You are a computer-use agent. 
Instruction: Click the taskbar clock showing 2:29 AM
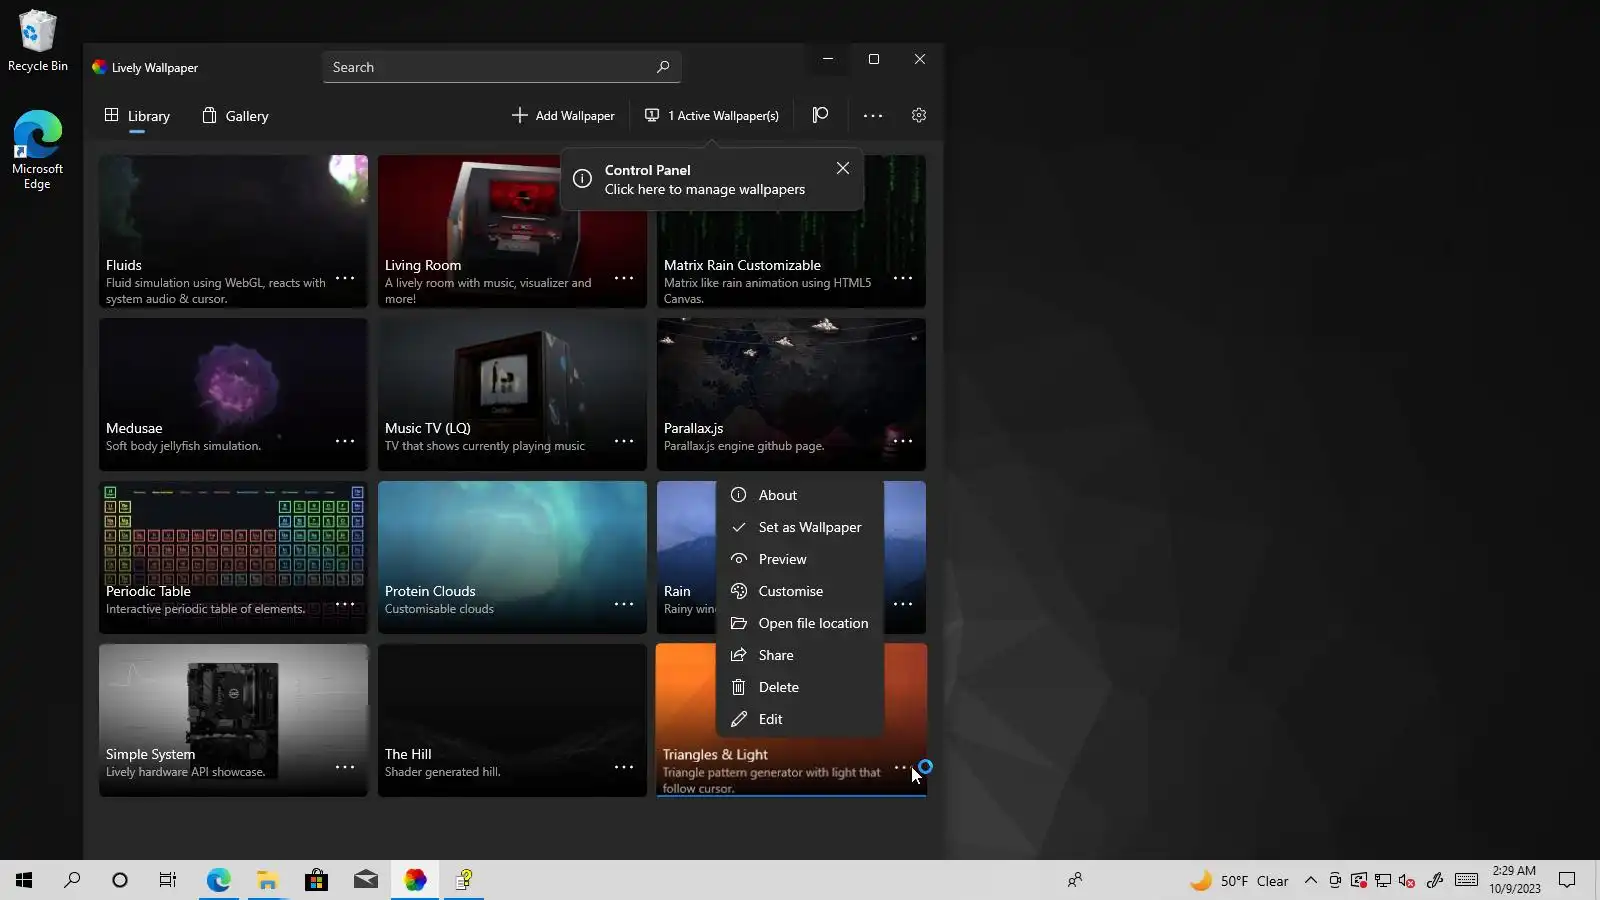tap(1515, 880)
